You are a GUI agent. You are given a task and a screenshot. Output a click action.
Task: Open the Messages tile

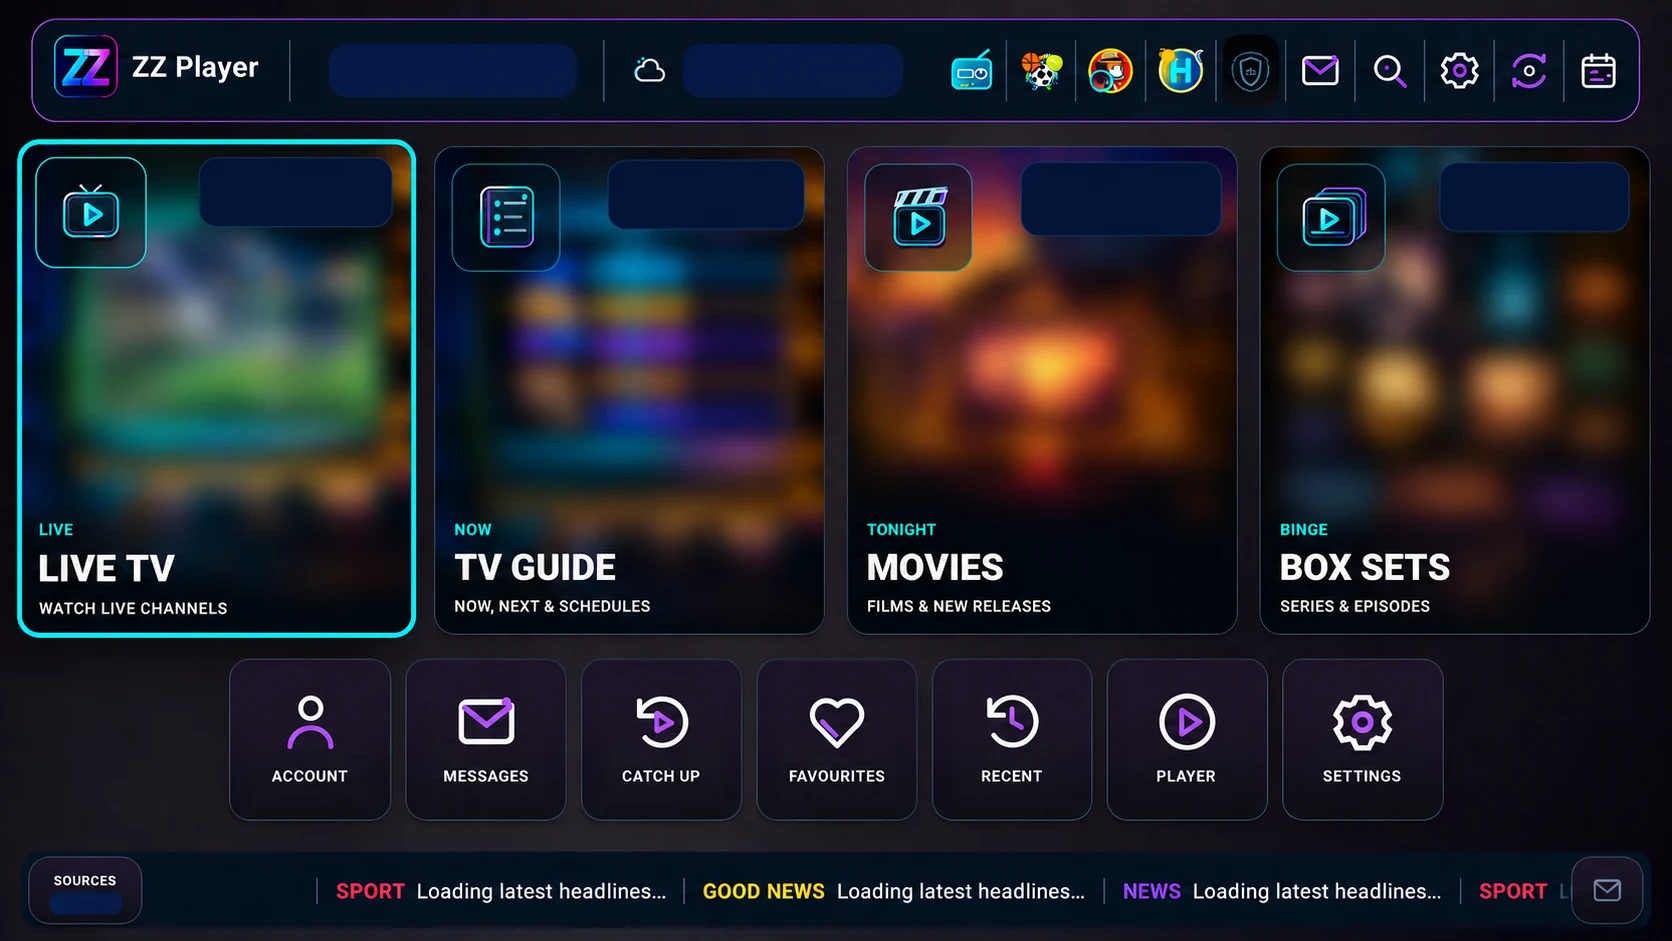486,739
